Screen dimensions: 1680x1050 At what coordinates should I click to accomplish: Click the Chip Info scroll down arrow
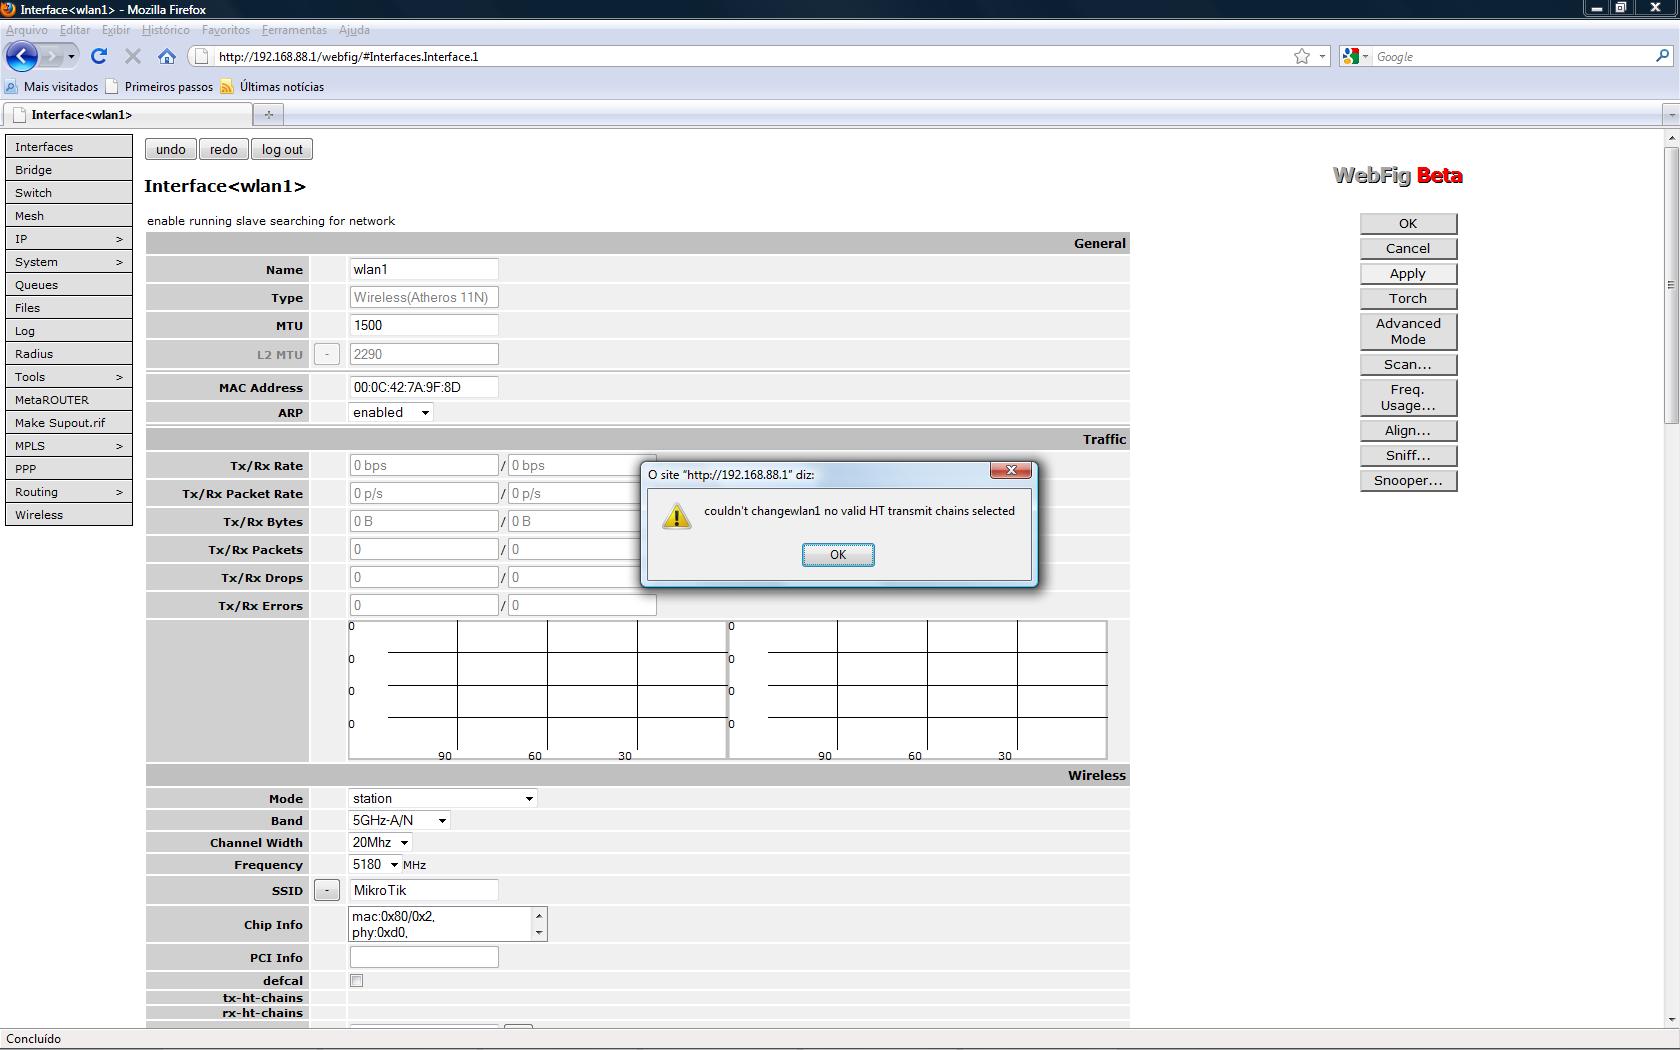tap(538, 934)
